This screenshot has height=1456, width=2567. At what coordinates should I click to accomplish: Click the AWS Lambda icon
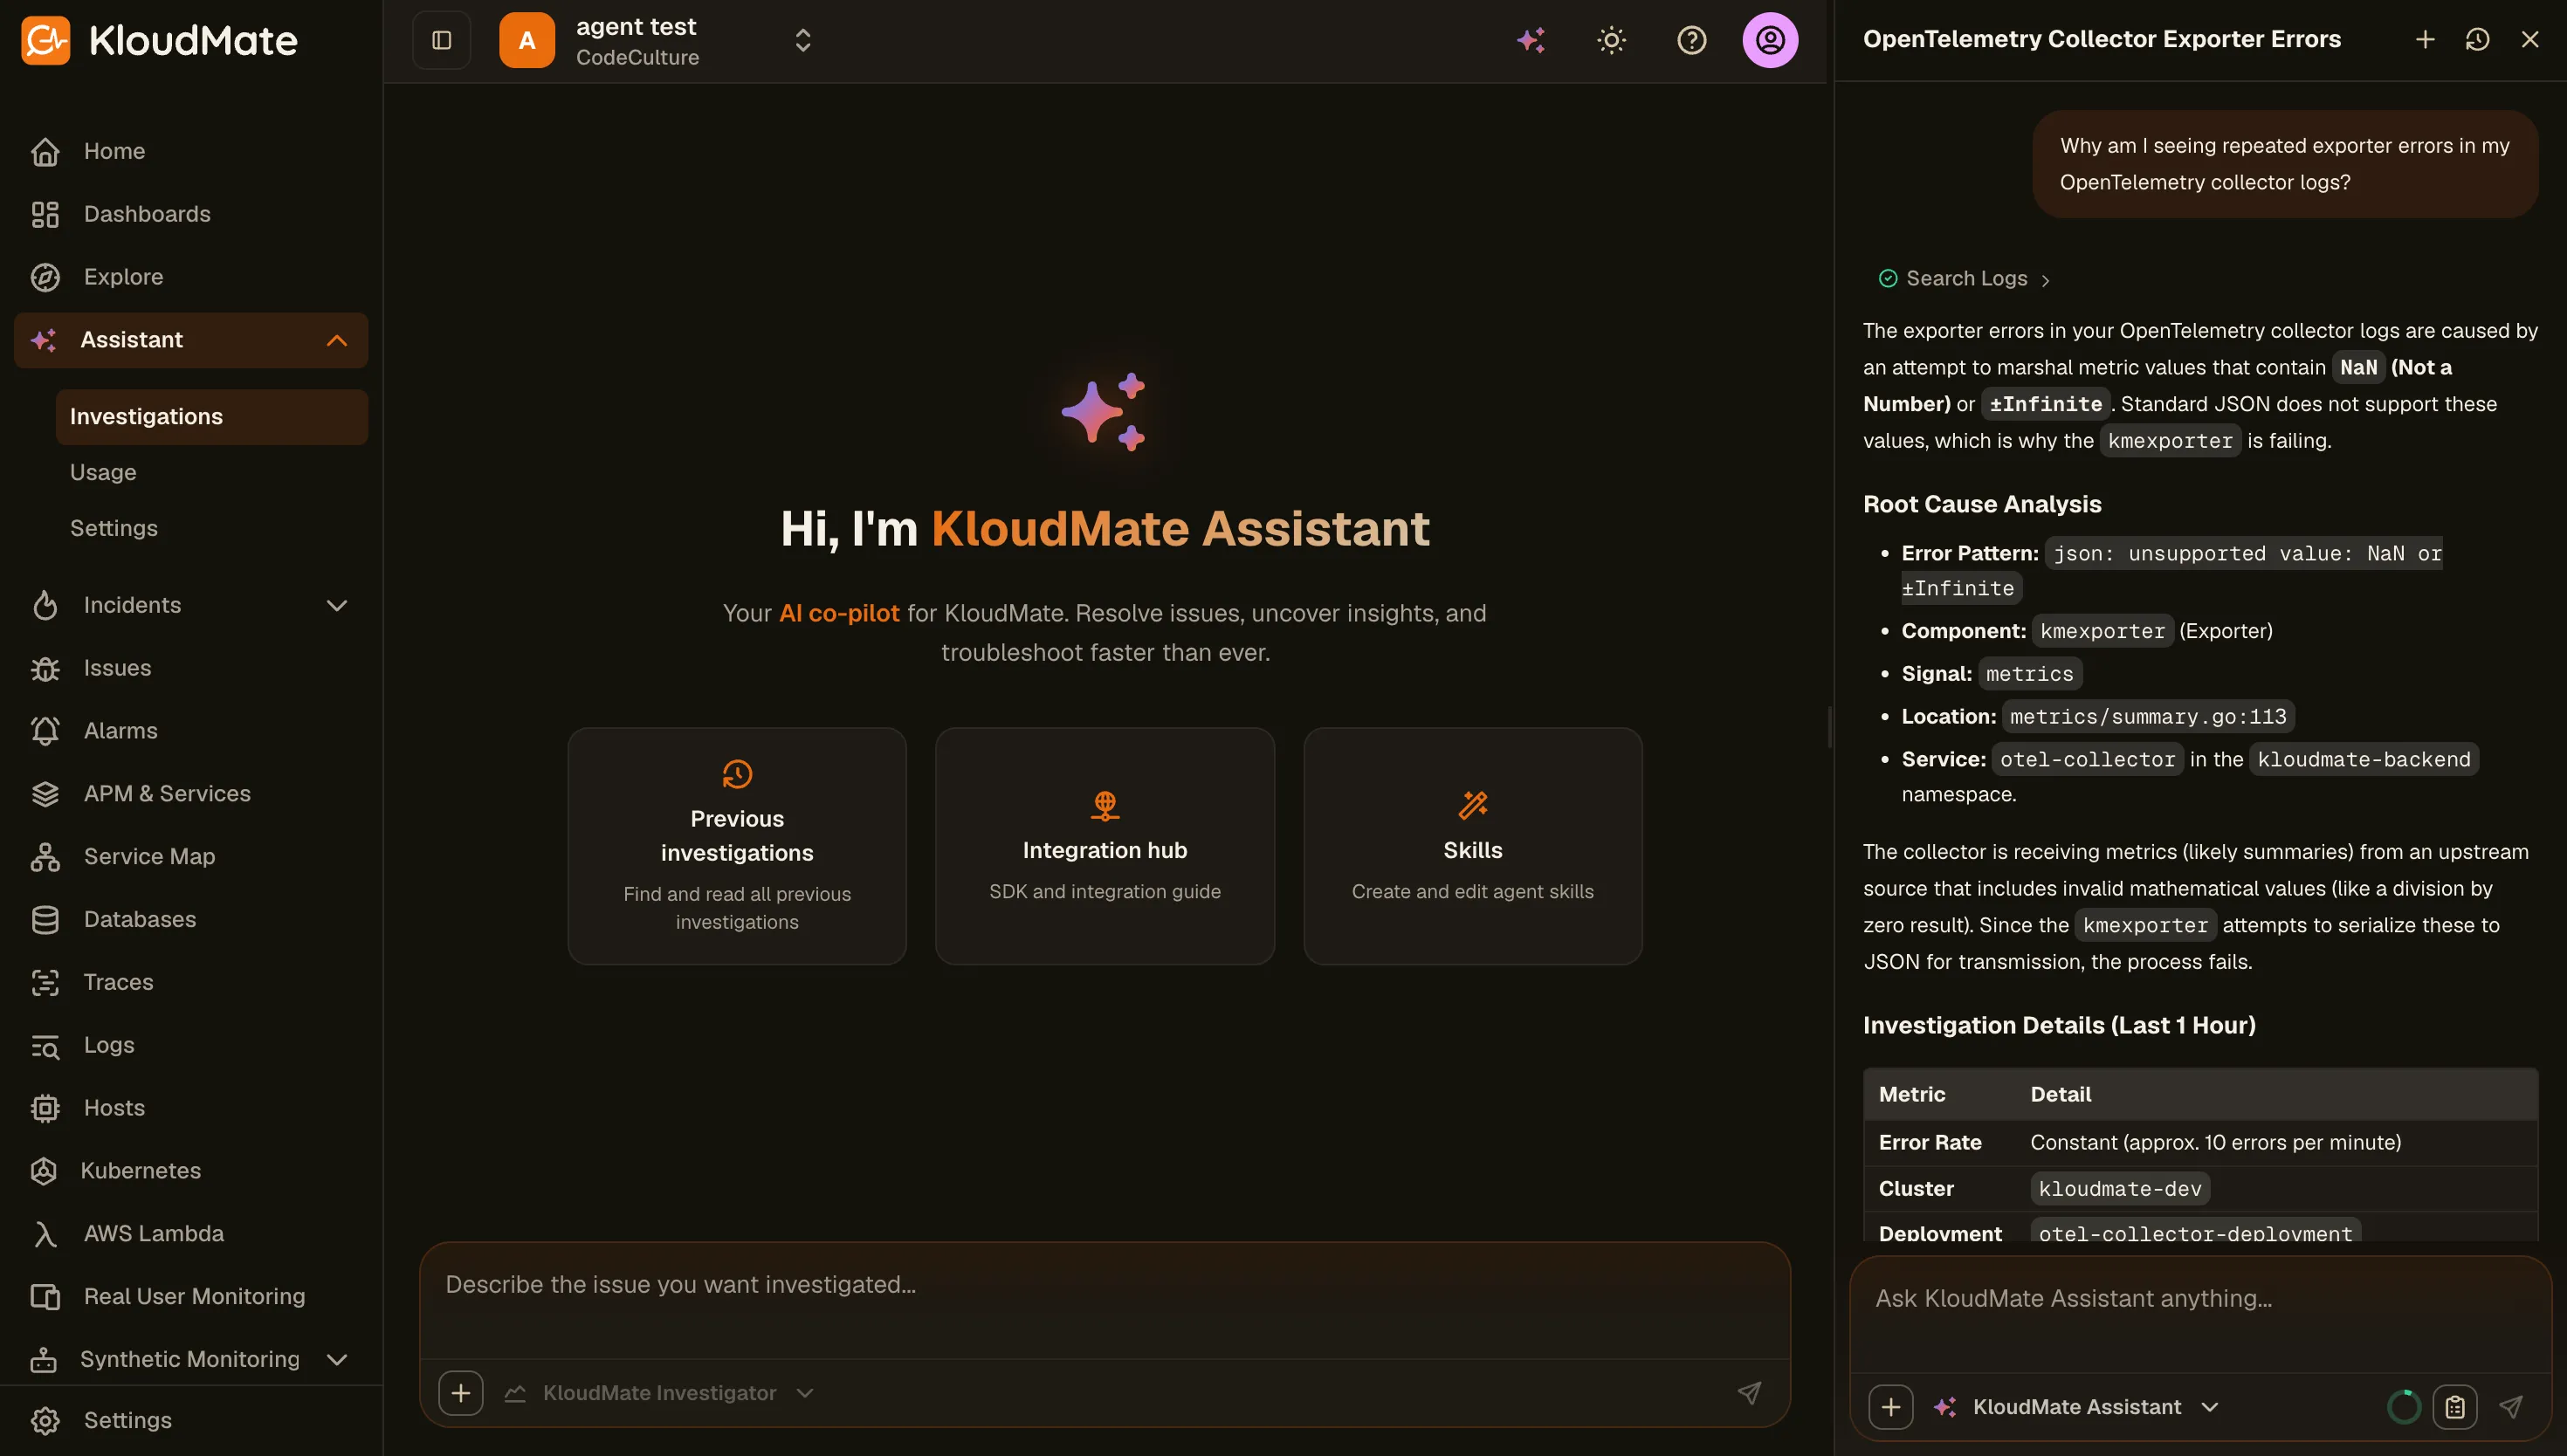coord(45,1234)
